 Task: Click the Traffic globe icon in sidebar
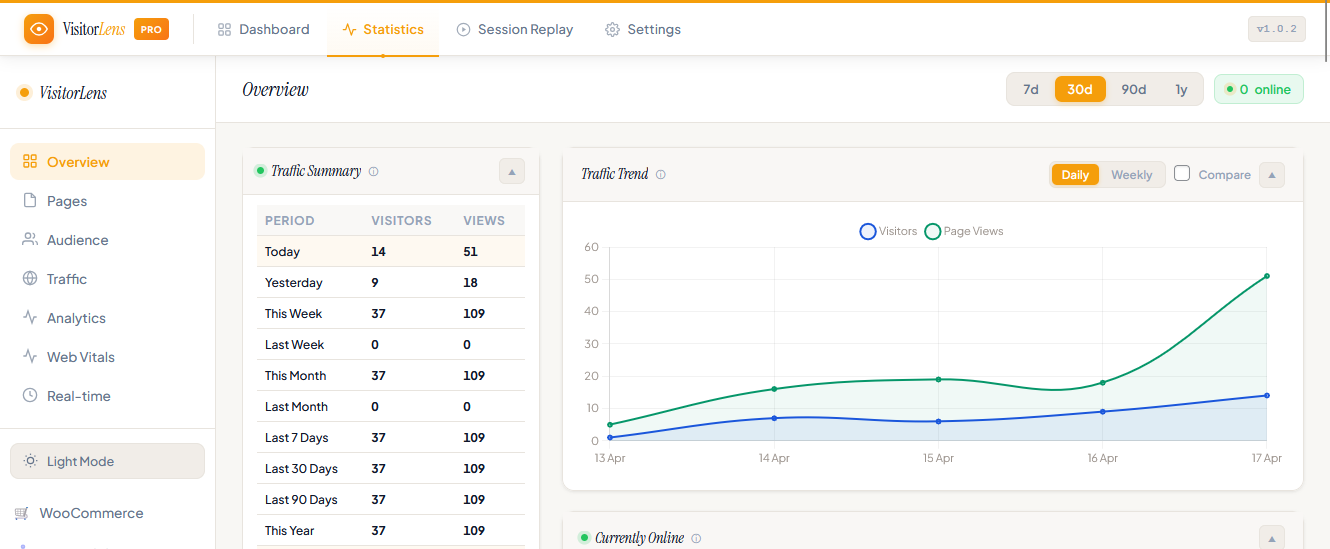click(x=30, y=279)
